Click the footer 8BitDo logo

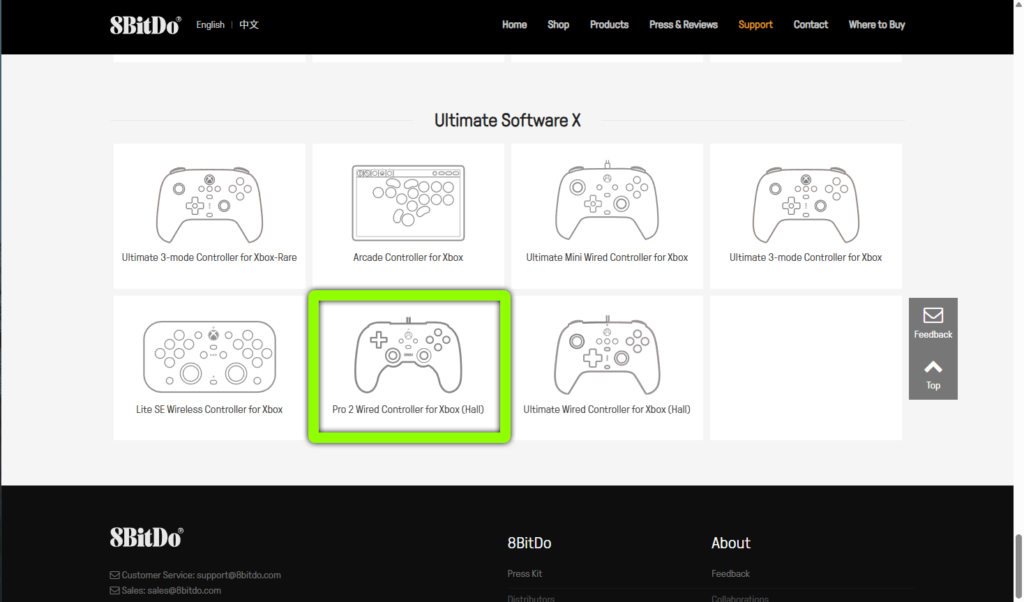(146, 537)
